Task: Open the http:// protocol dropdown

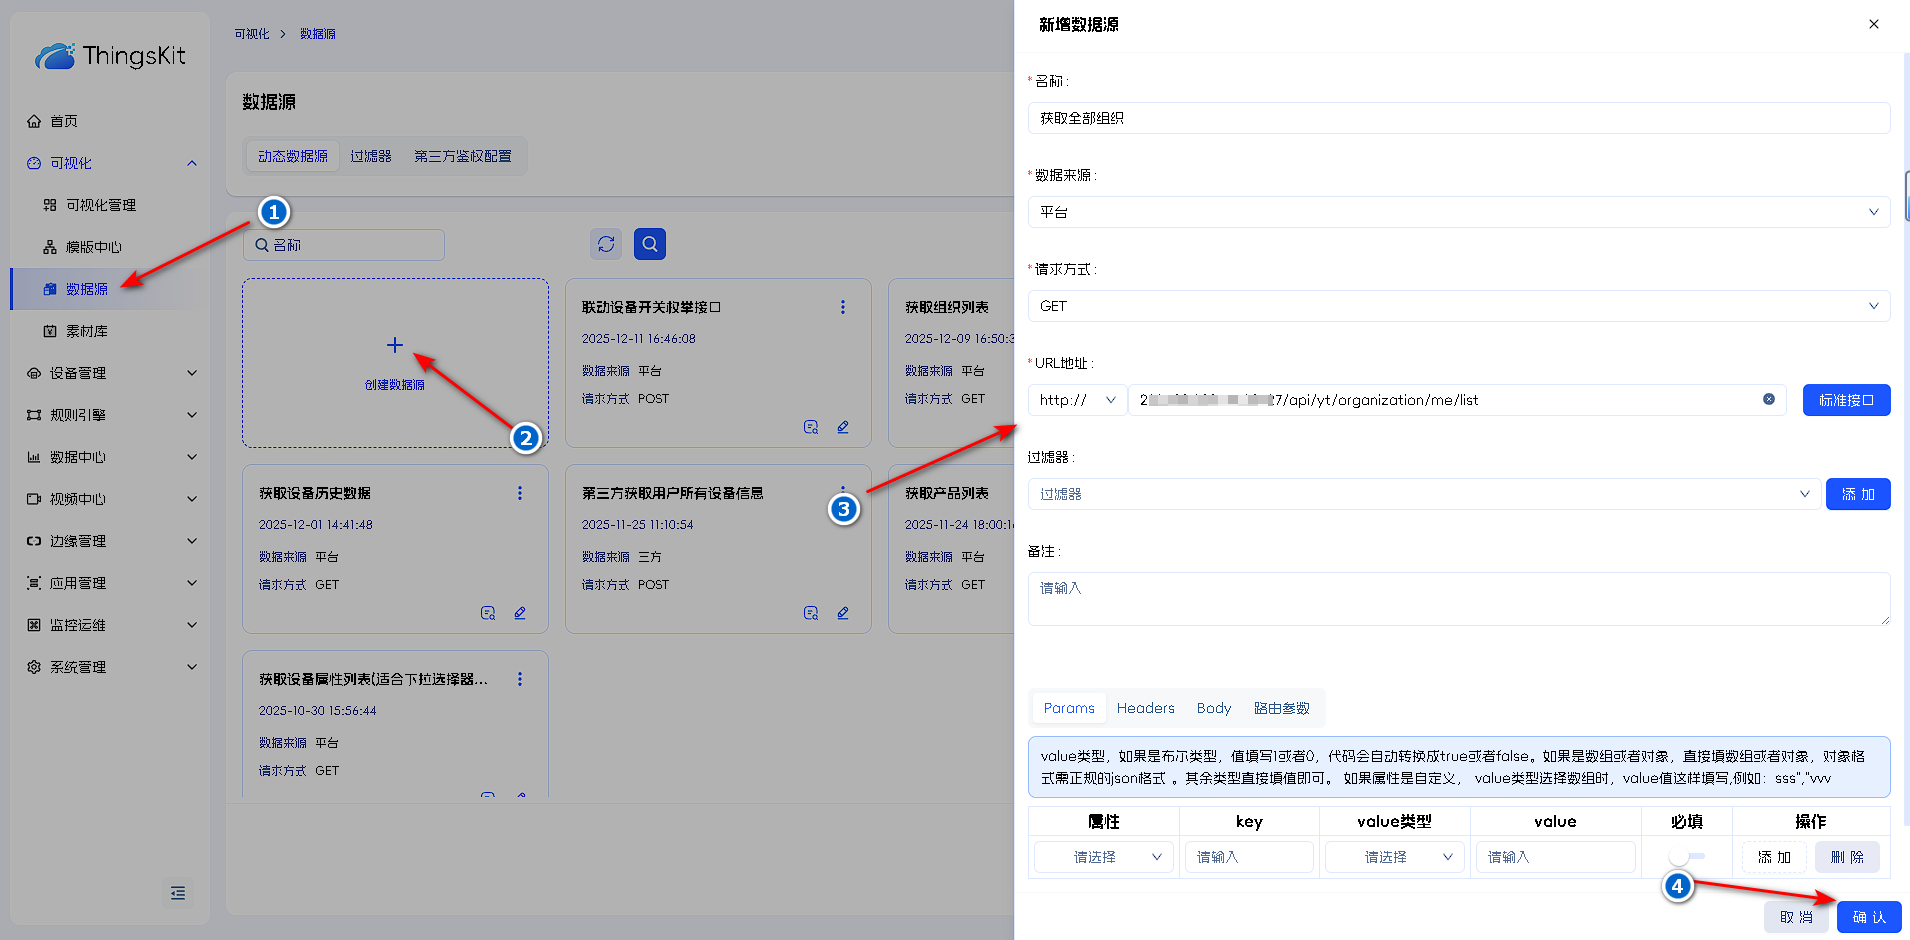Action: point(1077,400)
